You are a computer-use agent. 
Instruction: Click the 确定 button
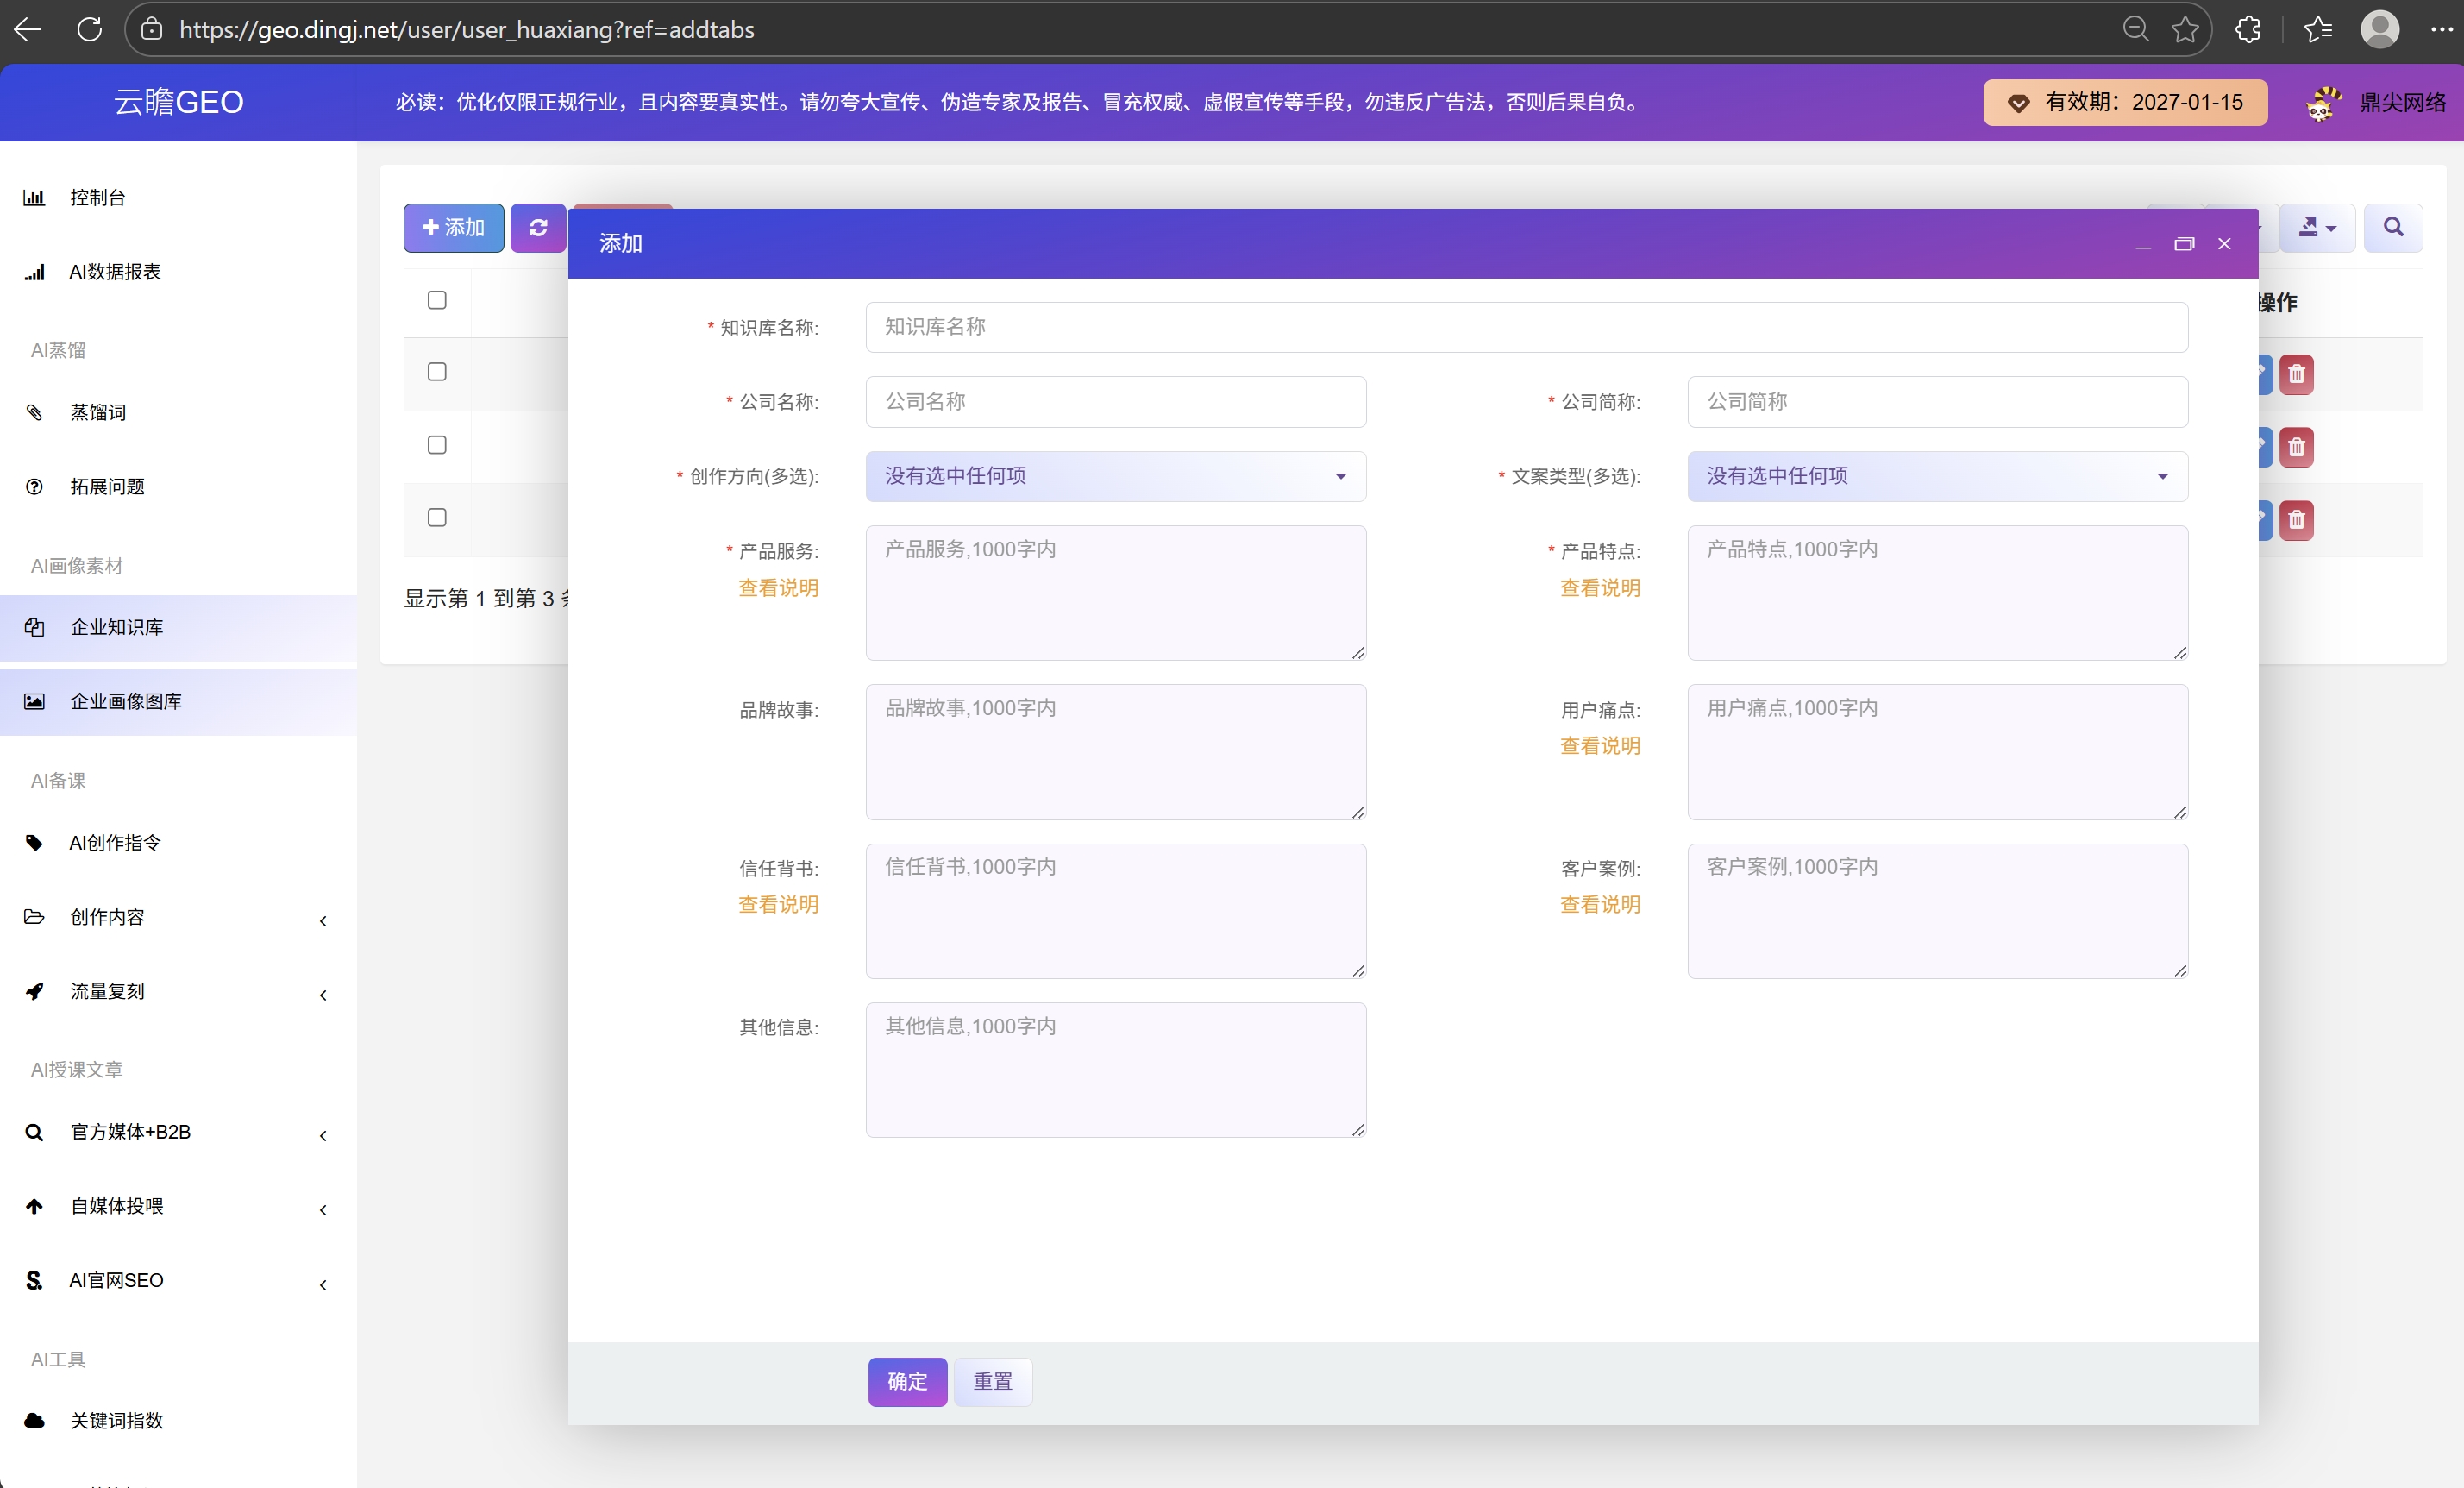tap(907, 1382)
